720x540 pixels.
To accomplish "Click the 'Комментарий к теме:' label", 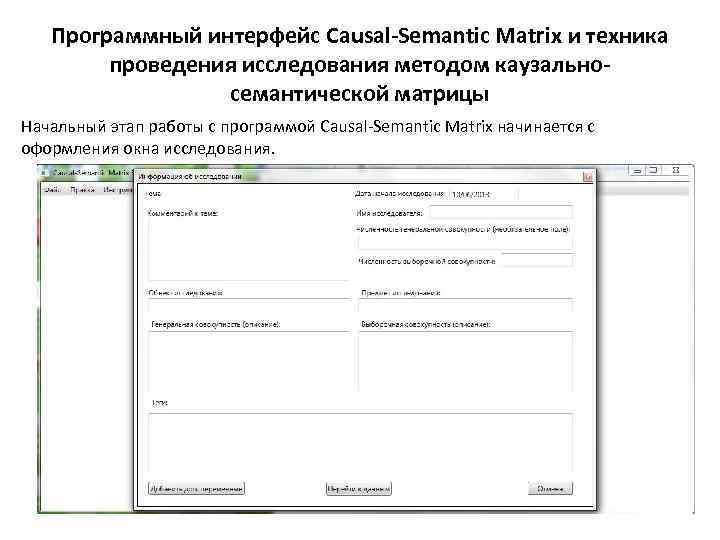I will click(x=182, y=213).
